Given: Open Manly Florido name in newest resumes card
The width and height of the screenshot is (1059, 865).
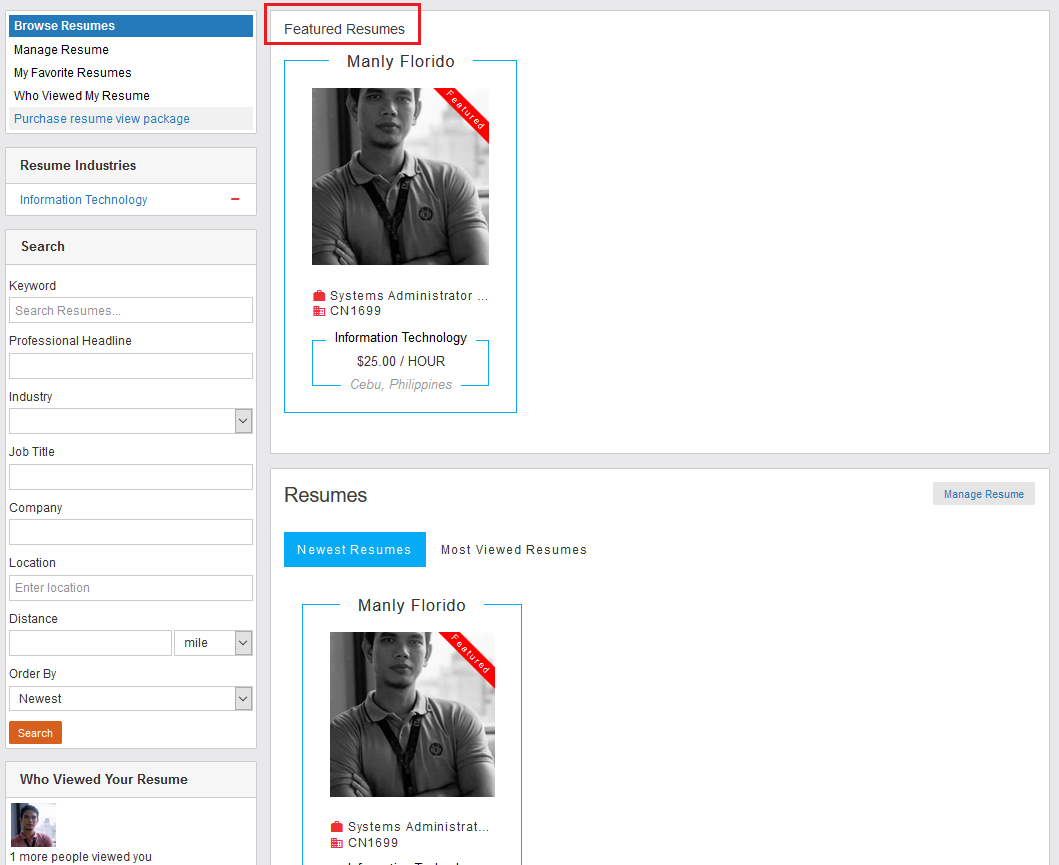Looking at the screenshot, I should click(x=412, y=606).
